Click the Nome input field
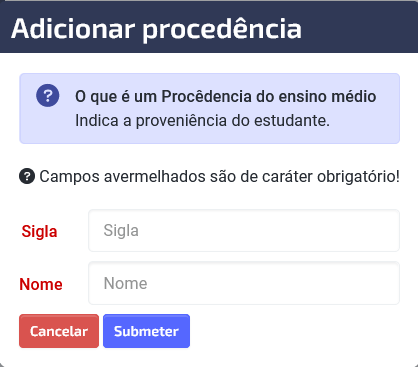418x367 pixels. 244,283
